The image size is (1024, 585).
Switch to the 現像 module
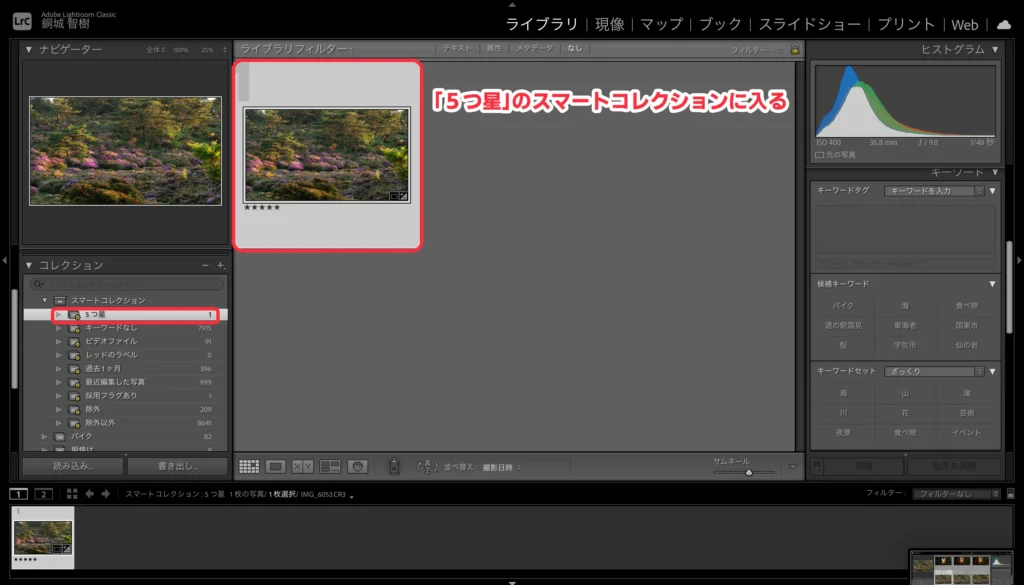[x=609, y=24]
